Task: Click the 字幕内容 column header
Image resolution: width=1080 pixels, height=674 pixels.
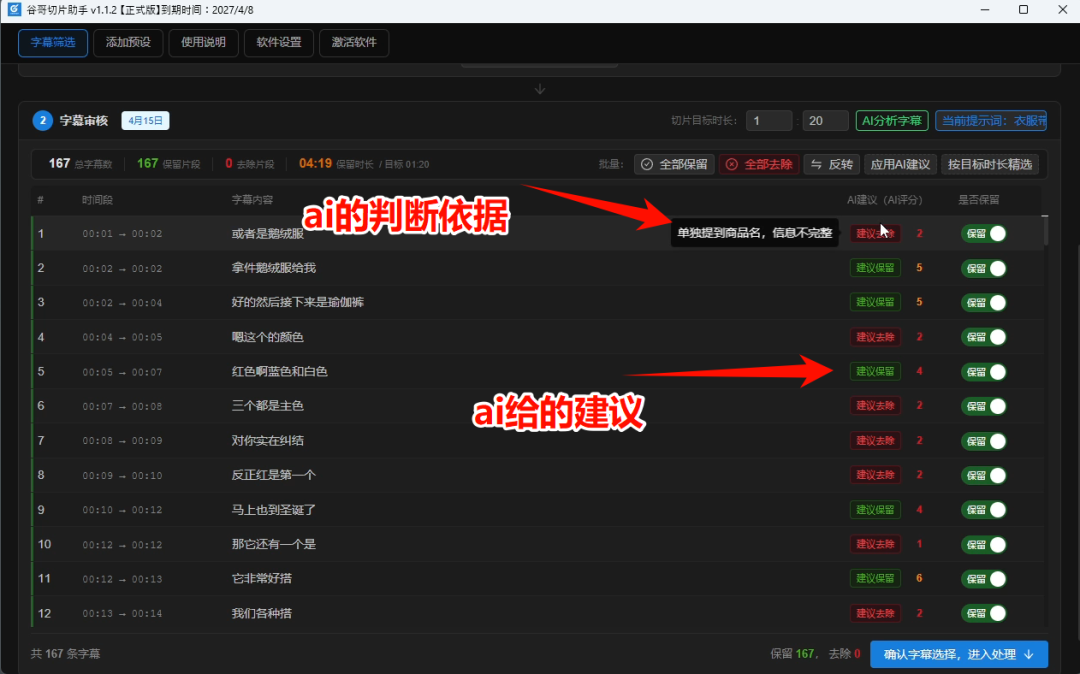Action: coord(252,200)
